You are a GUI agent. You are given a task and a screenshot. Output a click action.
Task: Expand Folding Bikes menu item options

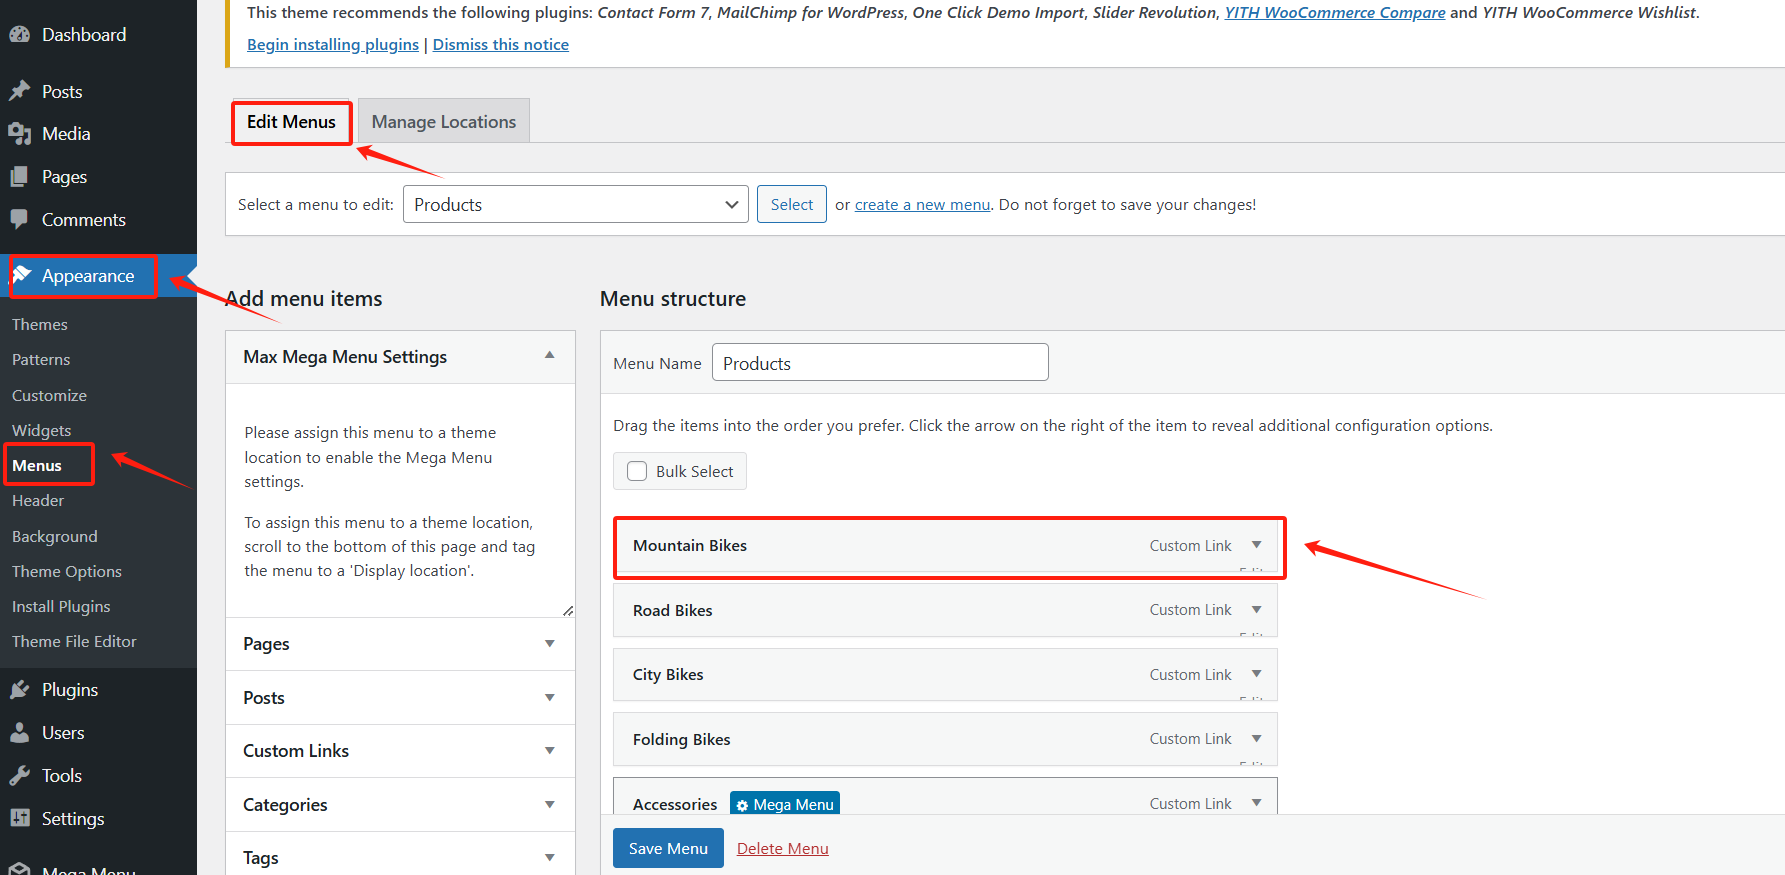click(1257, 738)
